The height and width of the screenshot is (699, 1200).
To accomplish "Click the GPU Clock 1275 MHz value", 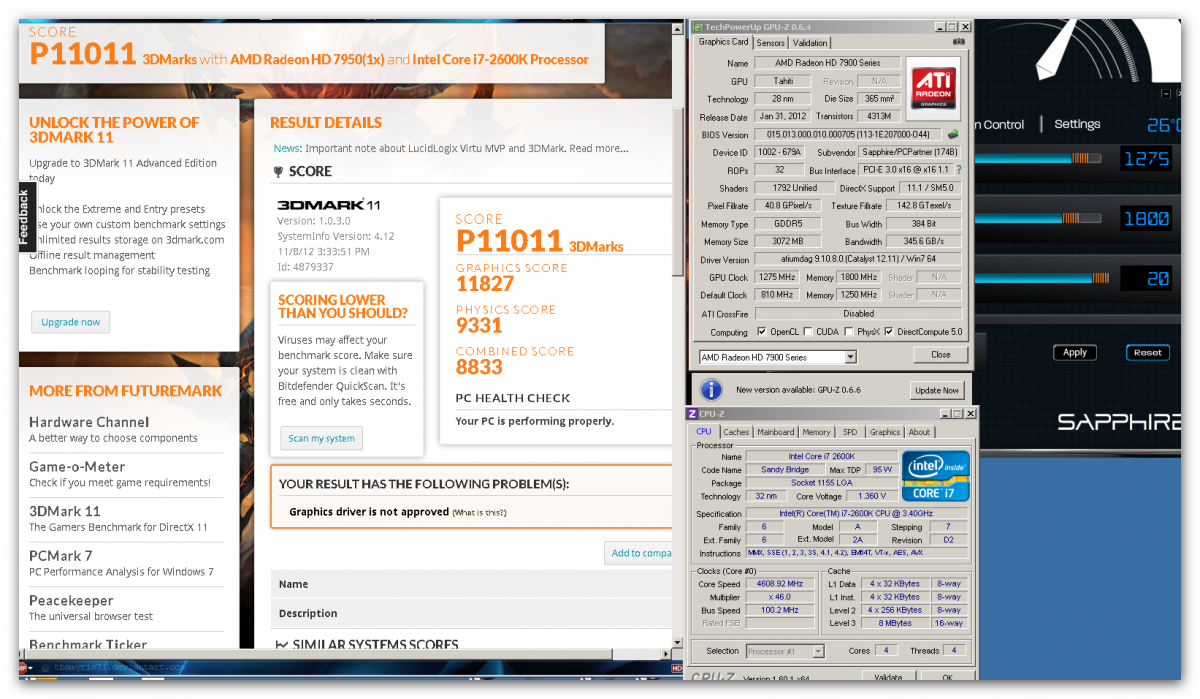I will point(777,277).
